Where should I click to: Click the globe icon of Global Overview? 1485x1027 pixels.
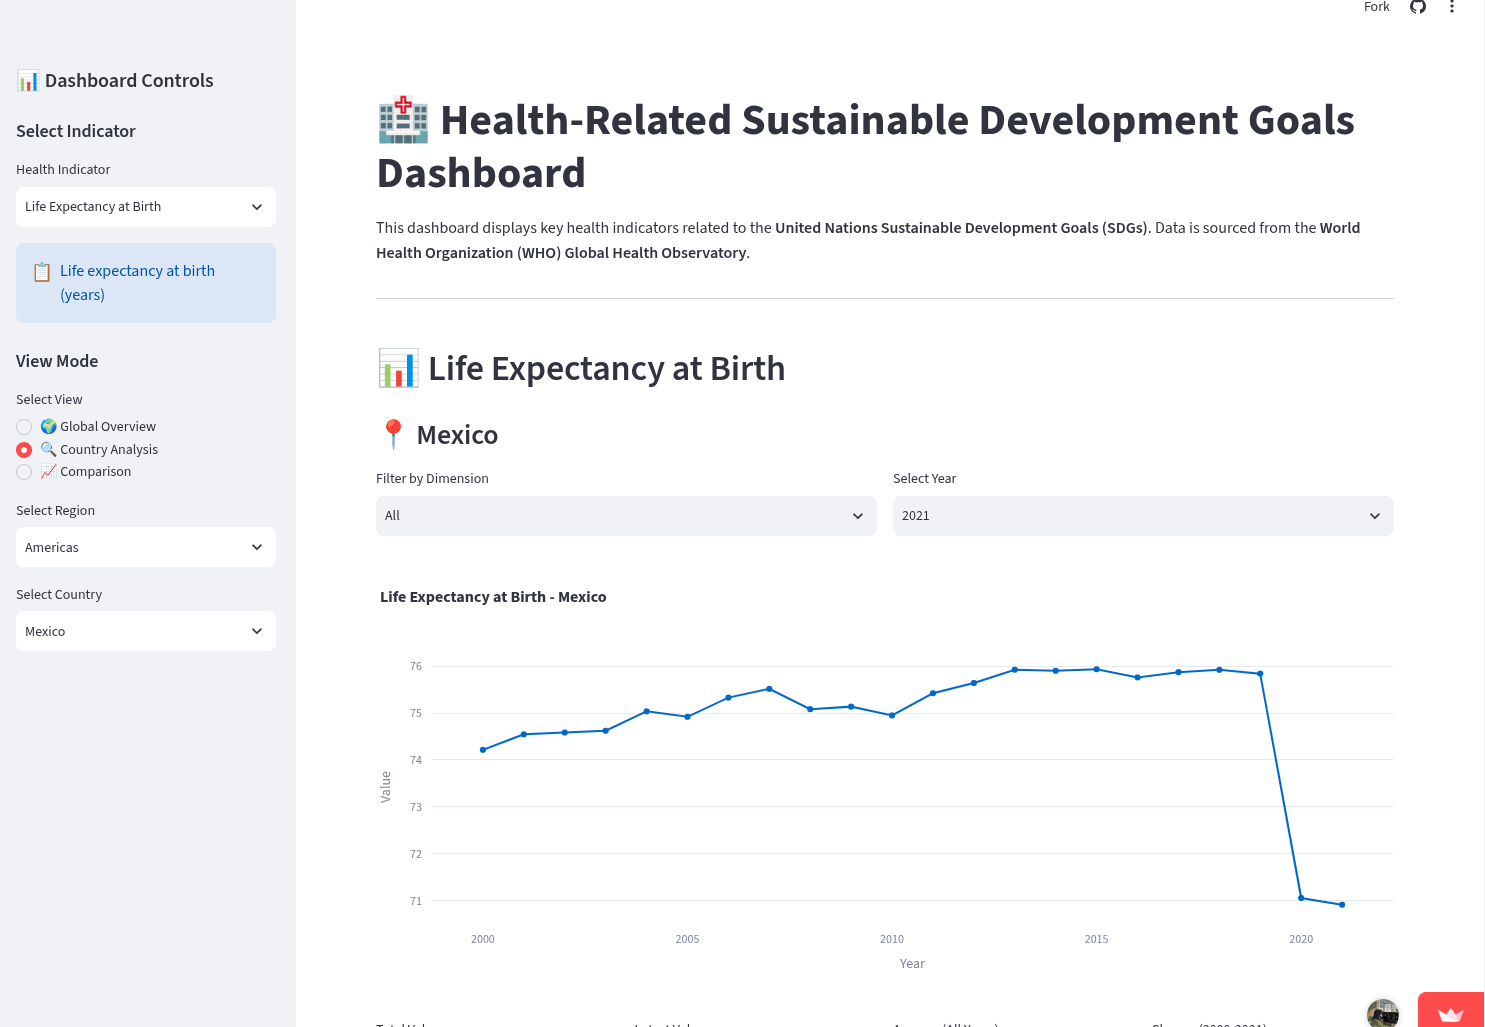pyautogui.click(x=48, y=427)
